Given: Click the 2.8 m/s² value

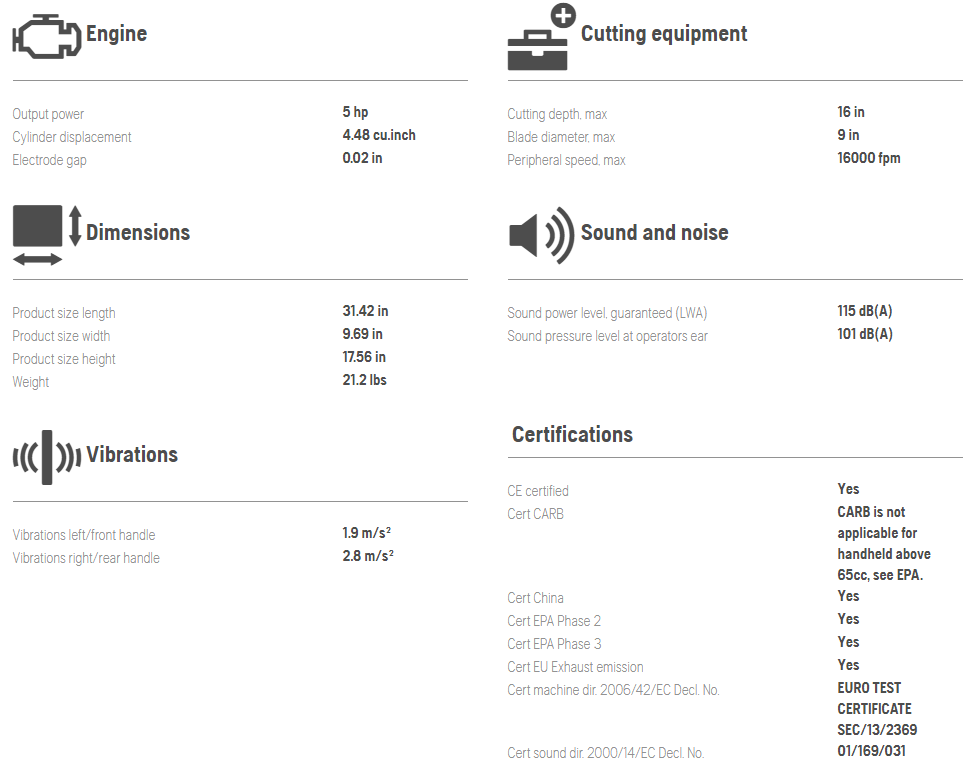Looking at the screenshot, I should coord(368,556).
